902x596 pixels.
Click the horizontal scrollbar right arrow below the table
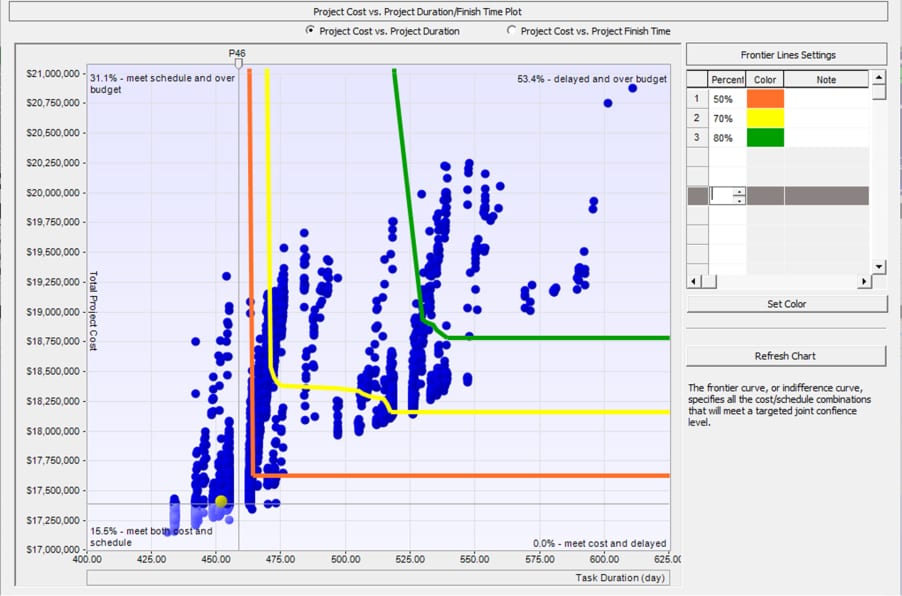point(864,281)
